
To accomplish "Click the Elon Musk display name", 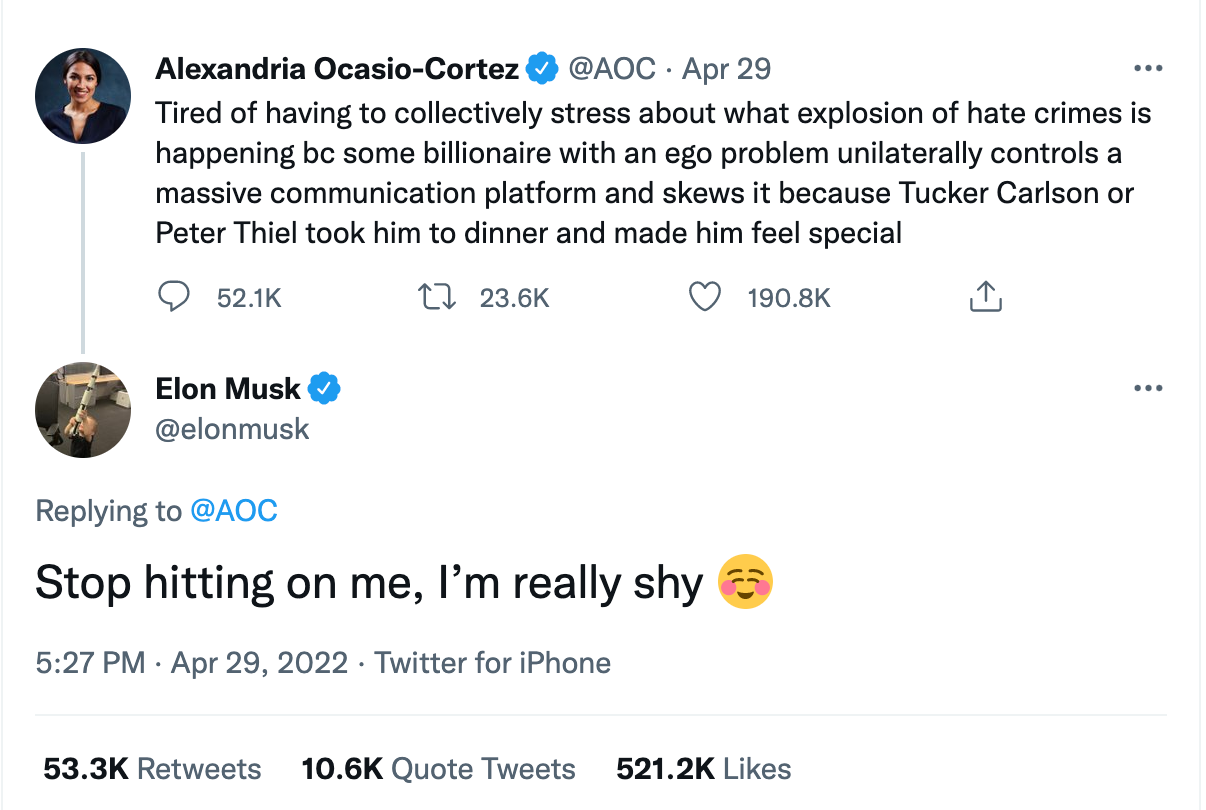I will click(x=228, y=388).
